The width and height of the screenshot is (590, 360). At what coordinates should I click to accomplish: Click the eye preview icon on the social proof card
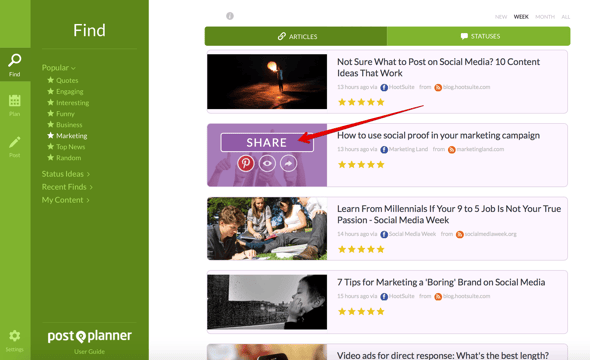267,164
